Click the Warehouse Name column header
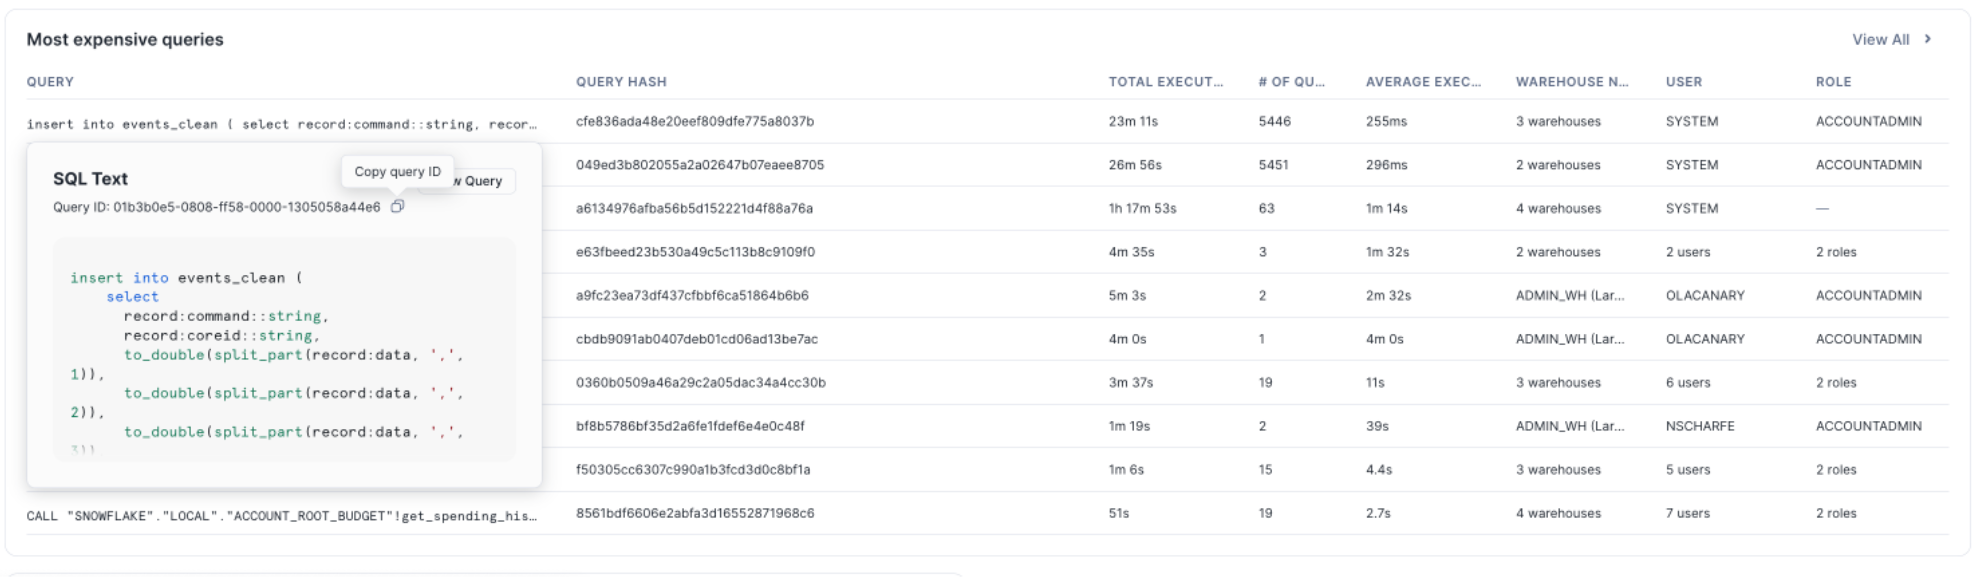Image resolution: width=1983 pixels, height=577 pixels. 1571,82
